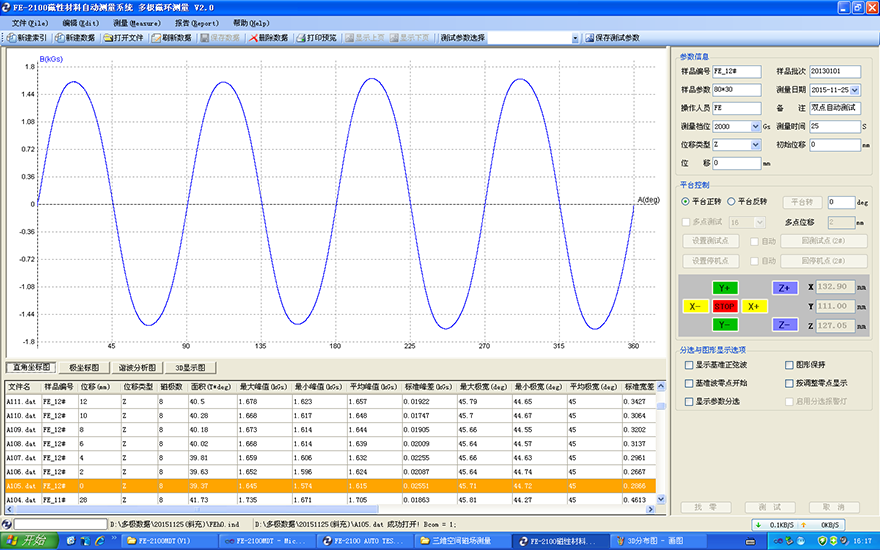Click the 刷新数据 (refresh data) toolbar icon

click(x=157, y=38)
